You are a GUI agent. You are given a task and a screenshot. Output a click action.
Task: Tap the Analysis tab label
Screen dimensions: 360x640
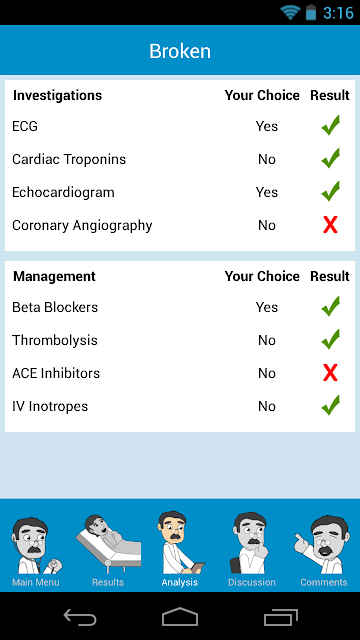tap(180, 582)
